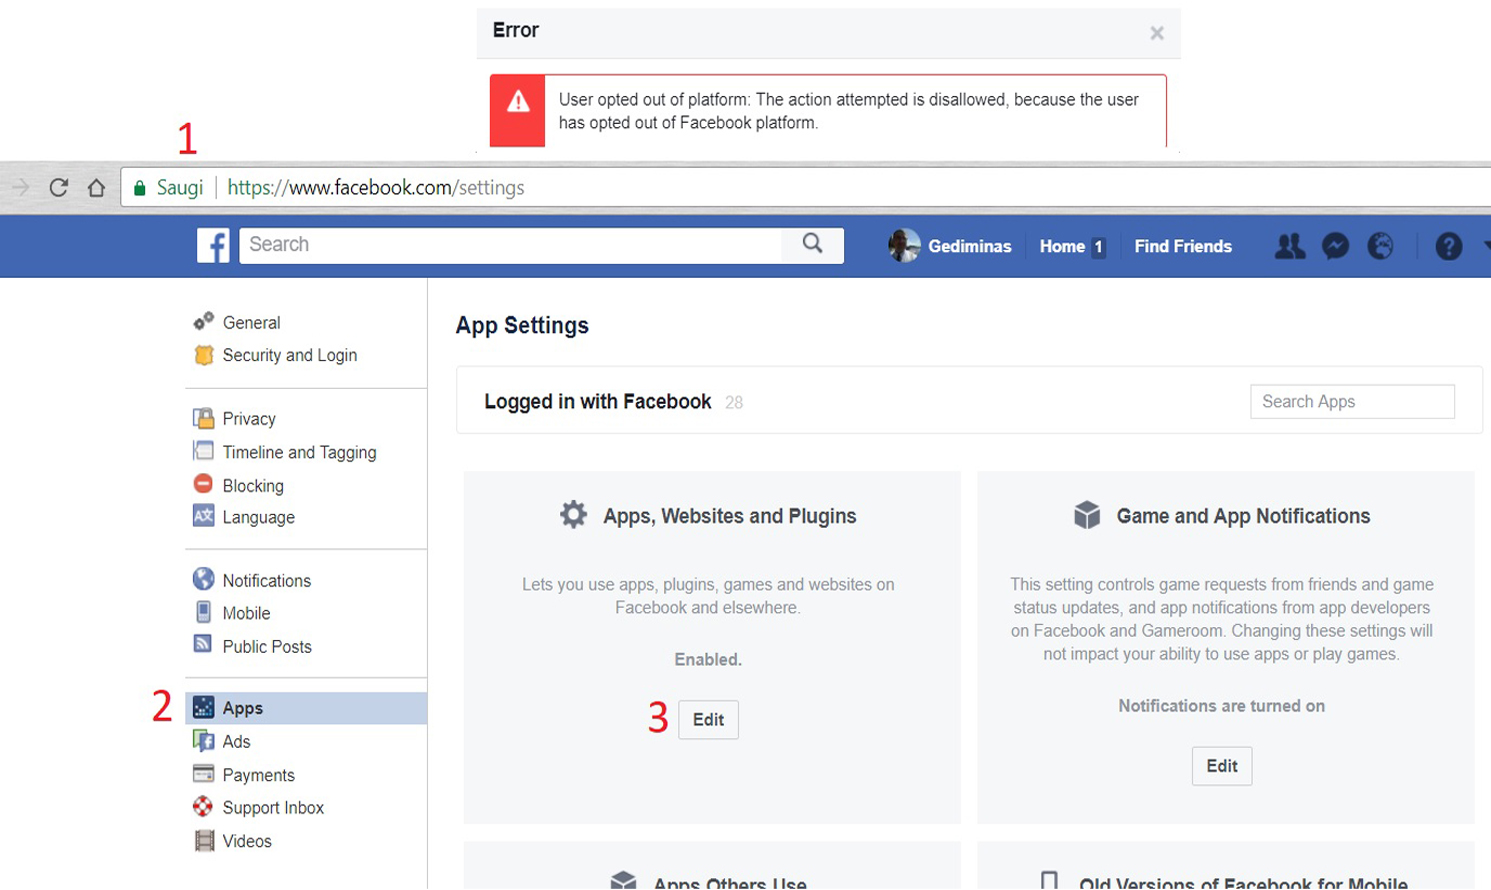Click the Privacy lock icon
This screenshot has width=1491, height=890.
(x=203, y=417)
